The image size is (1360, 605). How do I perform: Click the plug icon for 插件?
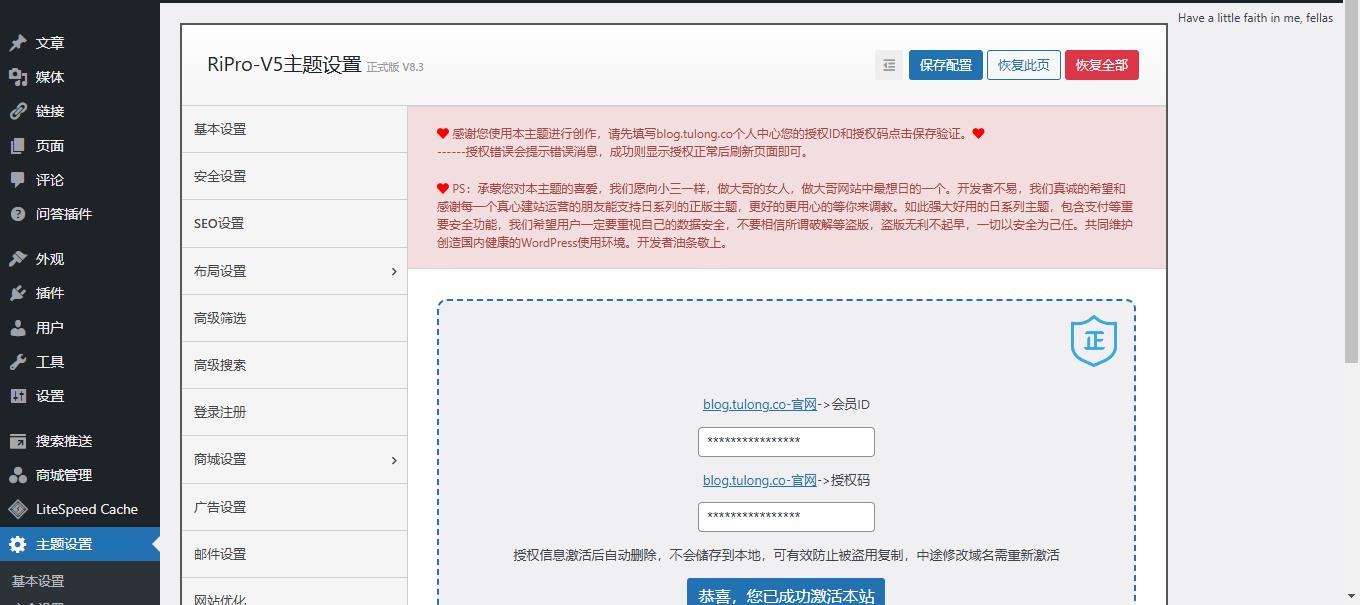tap(18, 293)
